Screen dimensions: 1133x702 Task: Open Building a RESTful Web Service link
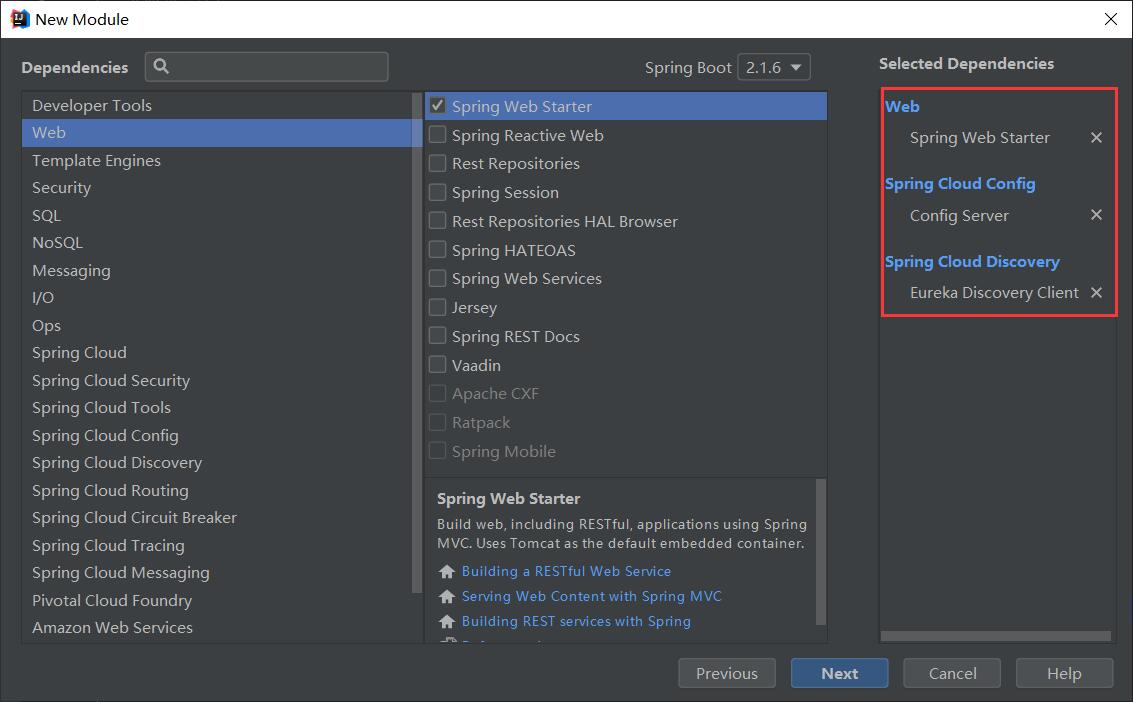point(566,571)
